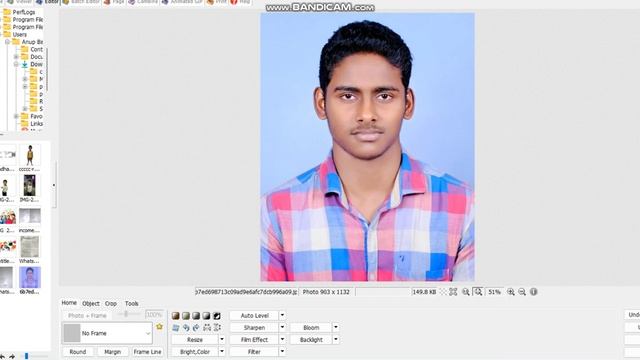The image size is (640, 360).
Task: Flip the photo horizontally
Action: 207,327
